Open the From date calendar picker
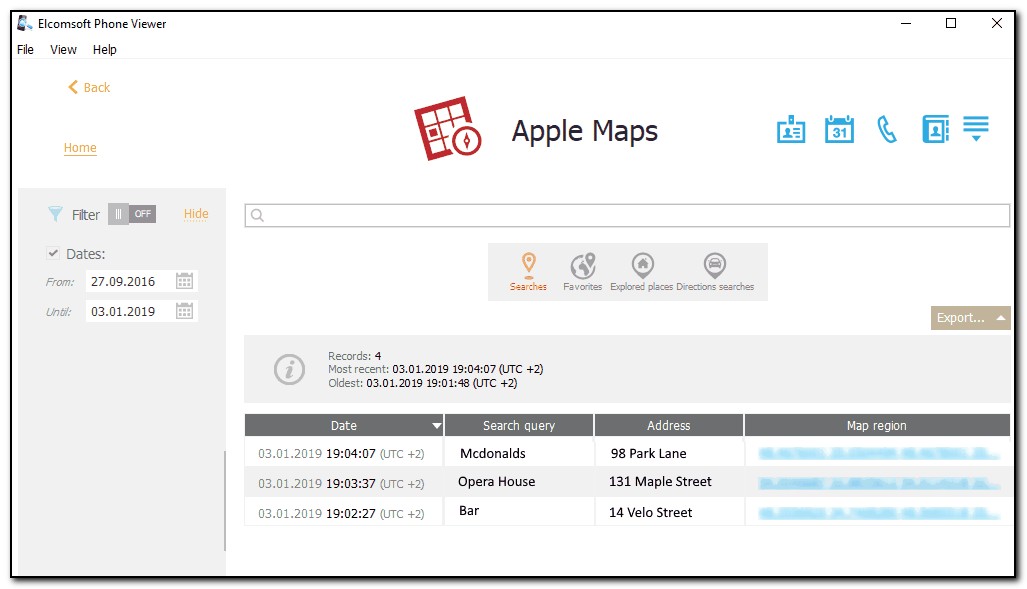Image resolution: width=1027 pixels, height=589 pixels. coord(184,282)
